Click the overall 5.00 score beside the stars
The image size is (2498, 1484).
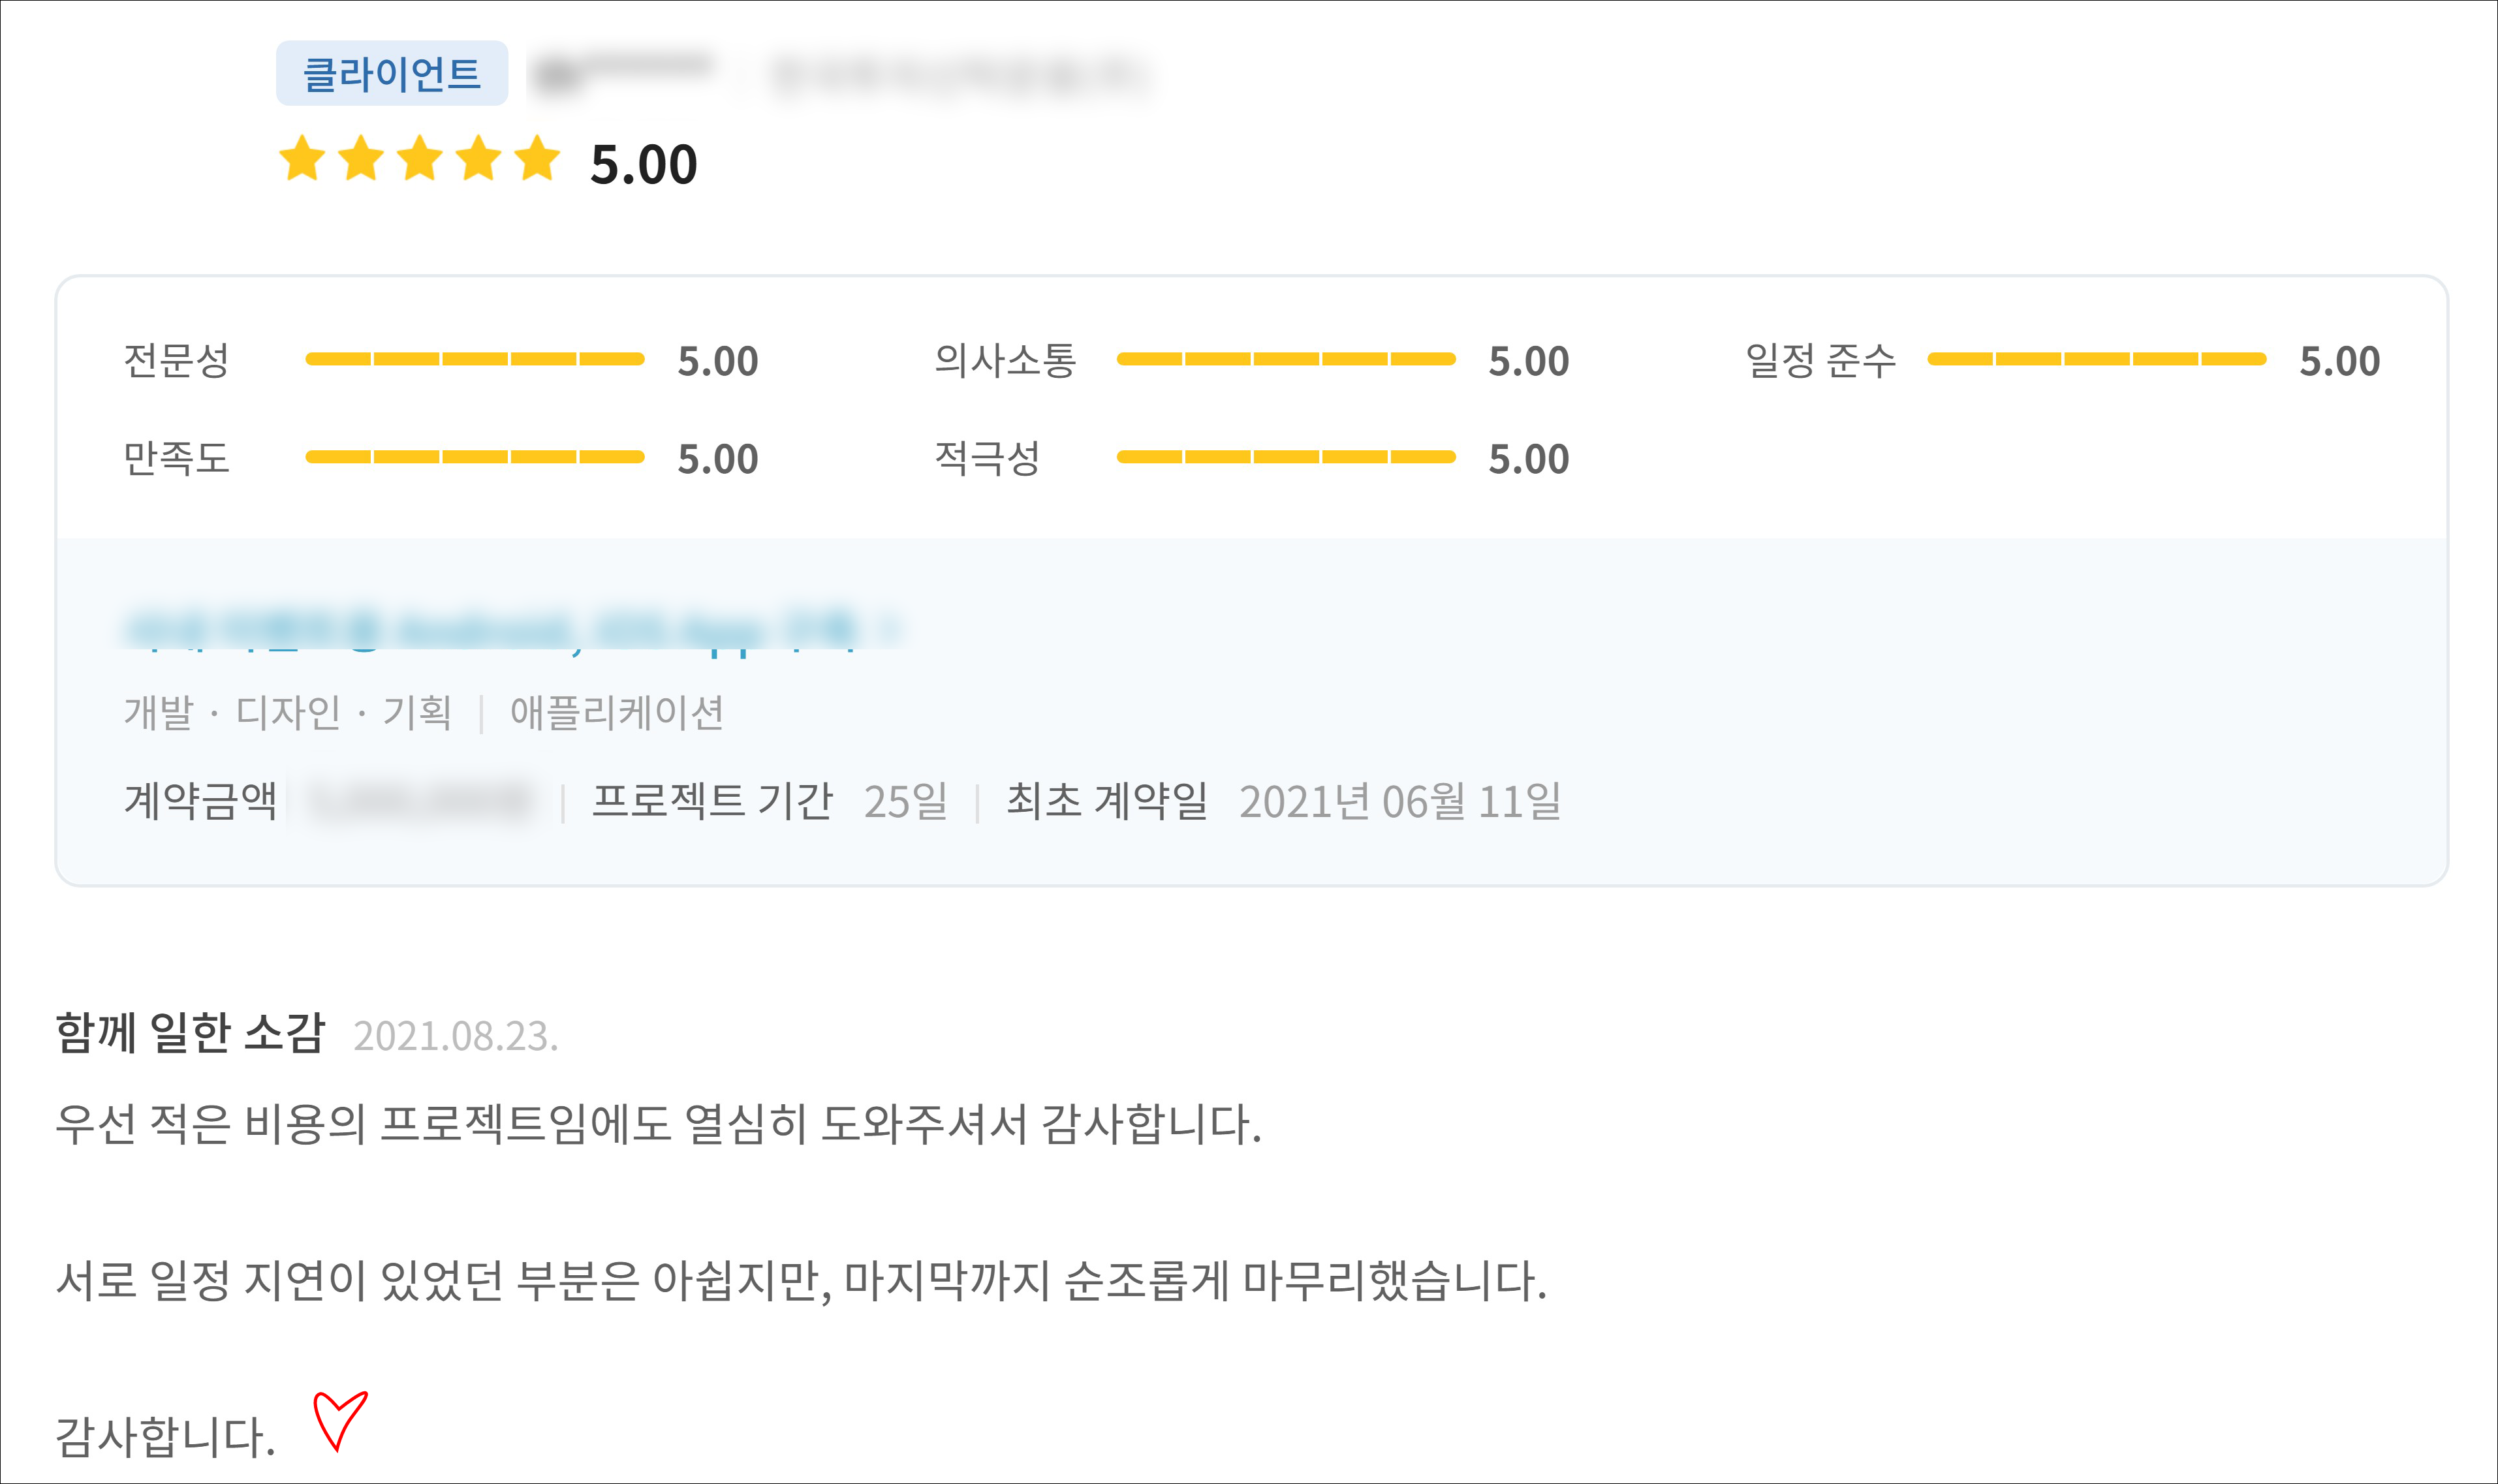pos(643,164)
